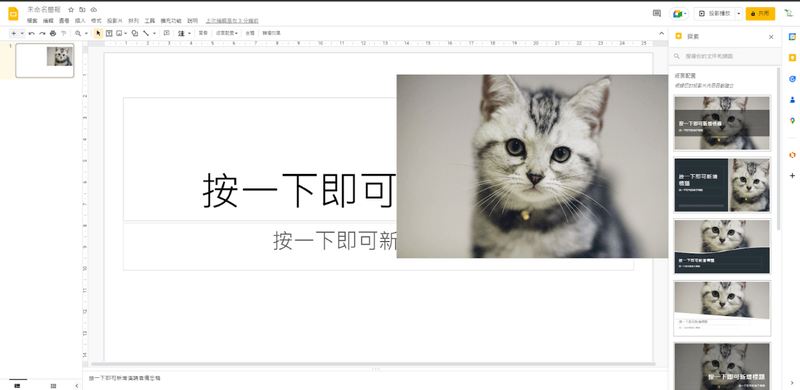Select third wavy cat layout suggestion

tap(722, 246)
